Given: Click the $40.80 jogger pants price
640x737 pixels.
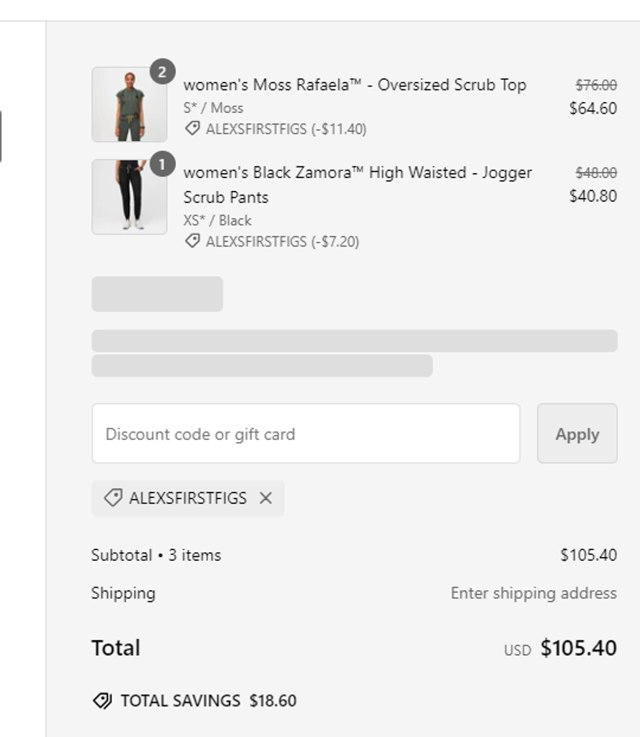Looking at the screenshot, I should (592, 196).
